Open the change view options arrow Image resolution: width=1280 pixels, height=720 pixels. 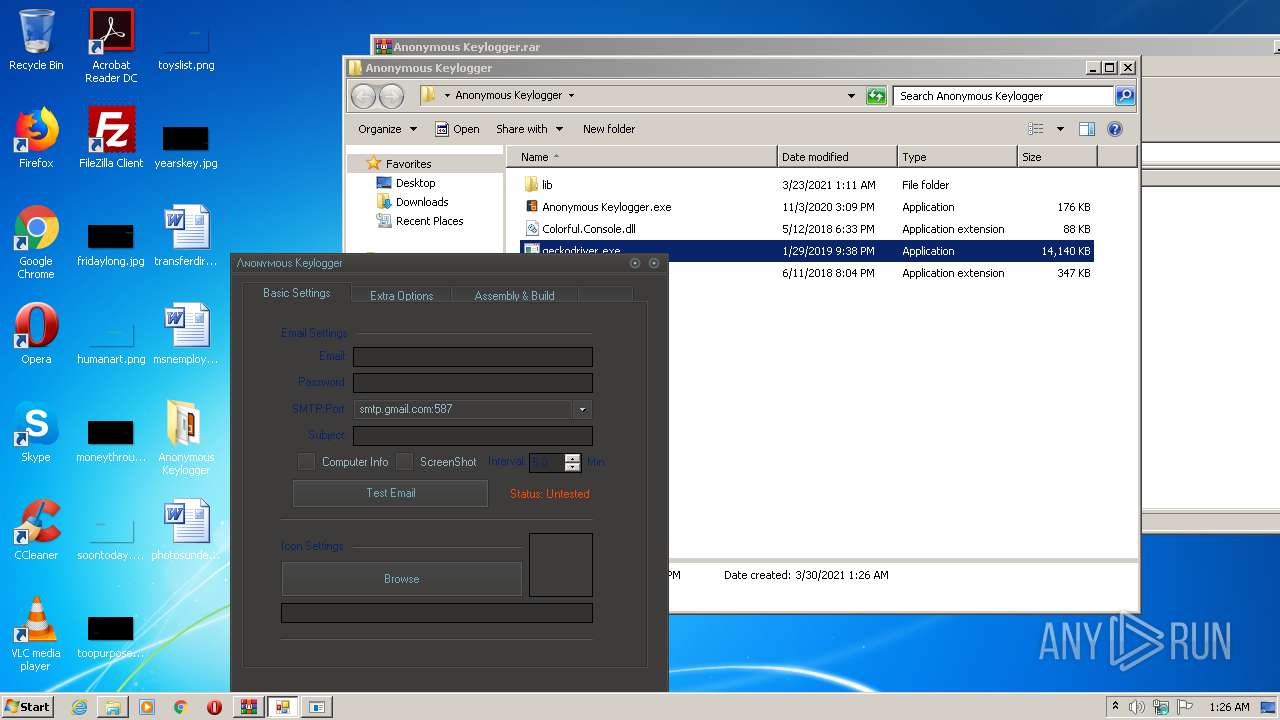1060,129
